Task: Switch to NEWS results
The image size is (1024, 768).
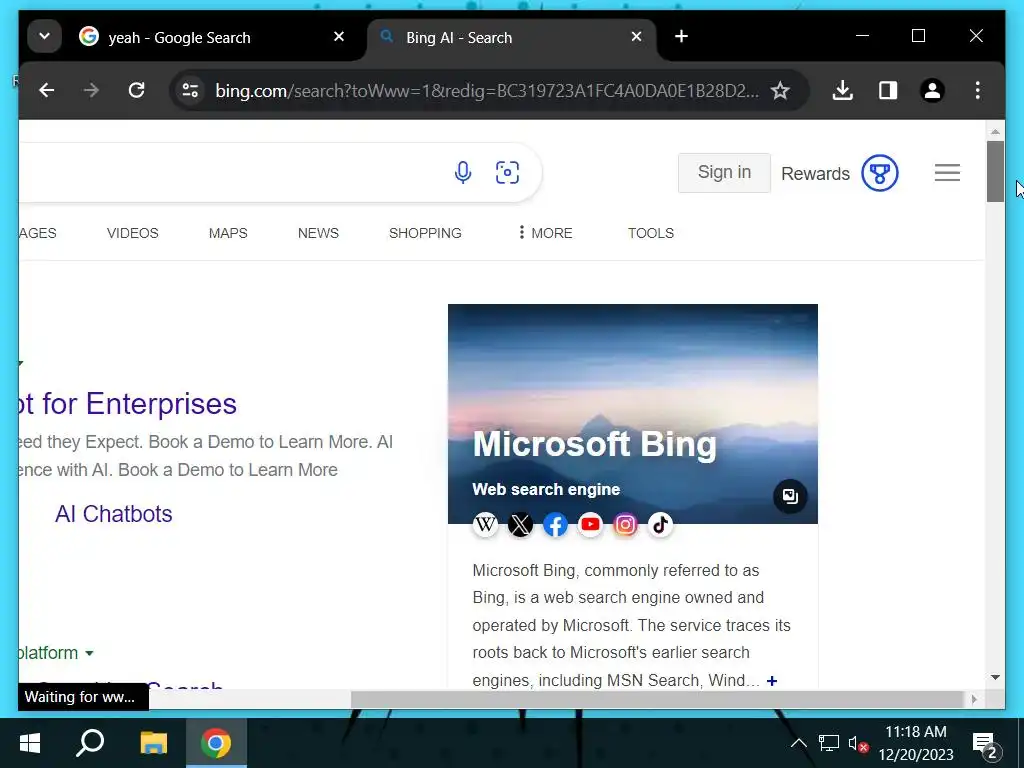Action: click(318, 232)
